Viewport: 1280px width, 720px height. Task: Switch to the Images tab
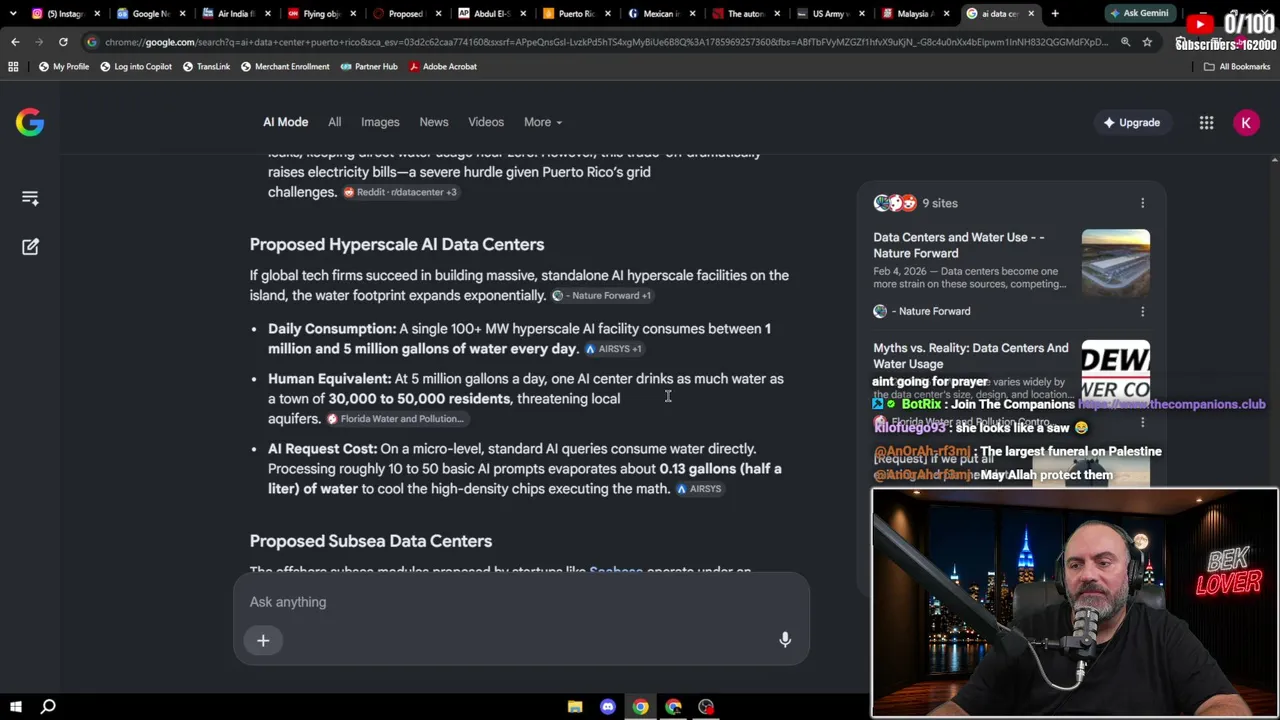point(380,122)
